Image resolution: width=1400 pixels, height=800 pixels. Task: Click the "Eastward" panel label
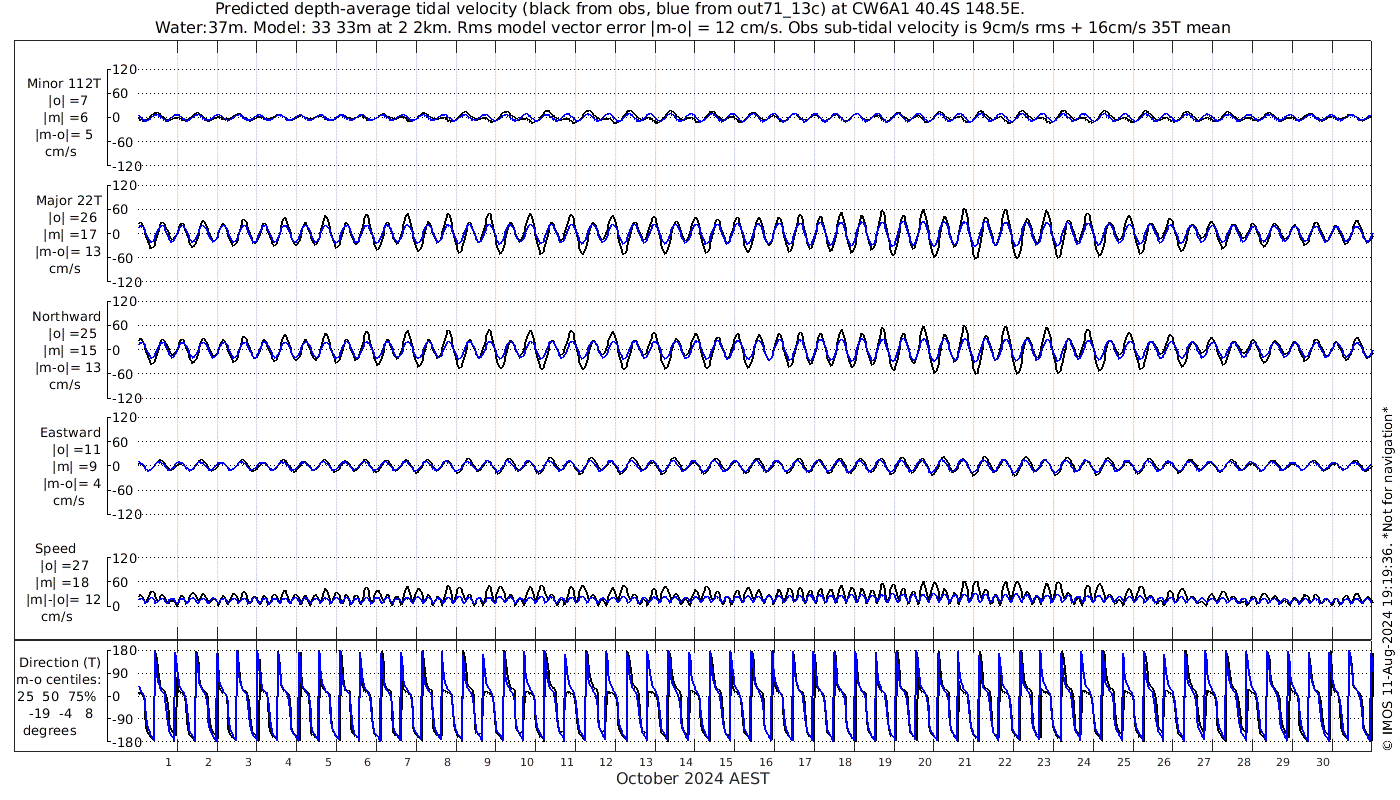pyautogui.click(x=70, y=433)
